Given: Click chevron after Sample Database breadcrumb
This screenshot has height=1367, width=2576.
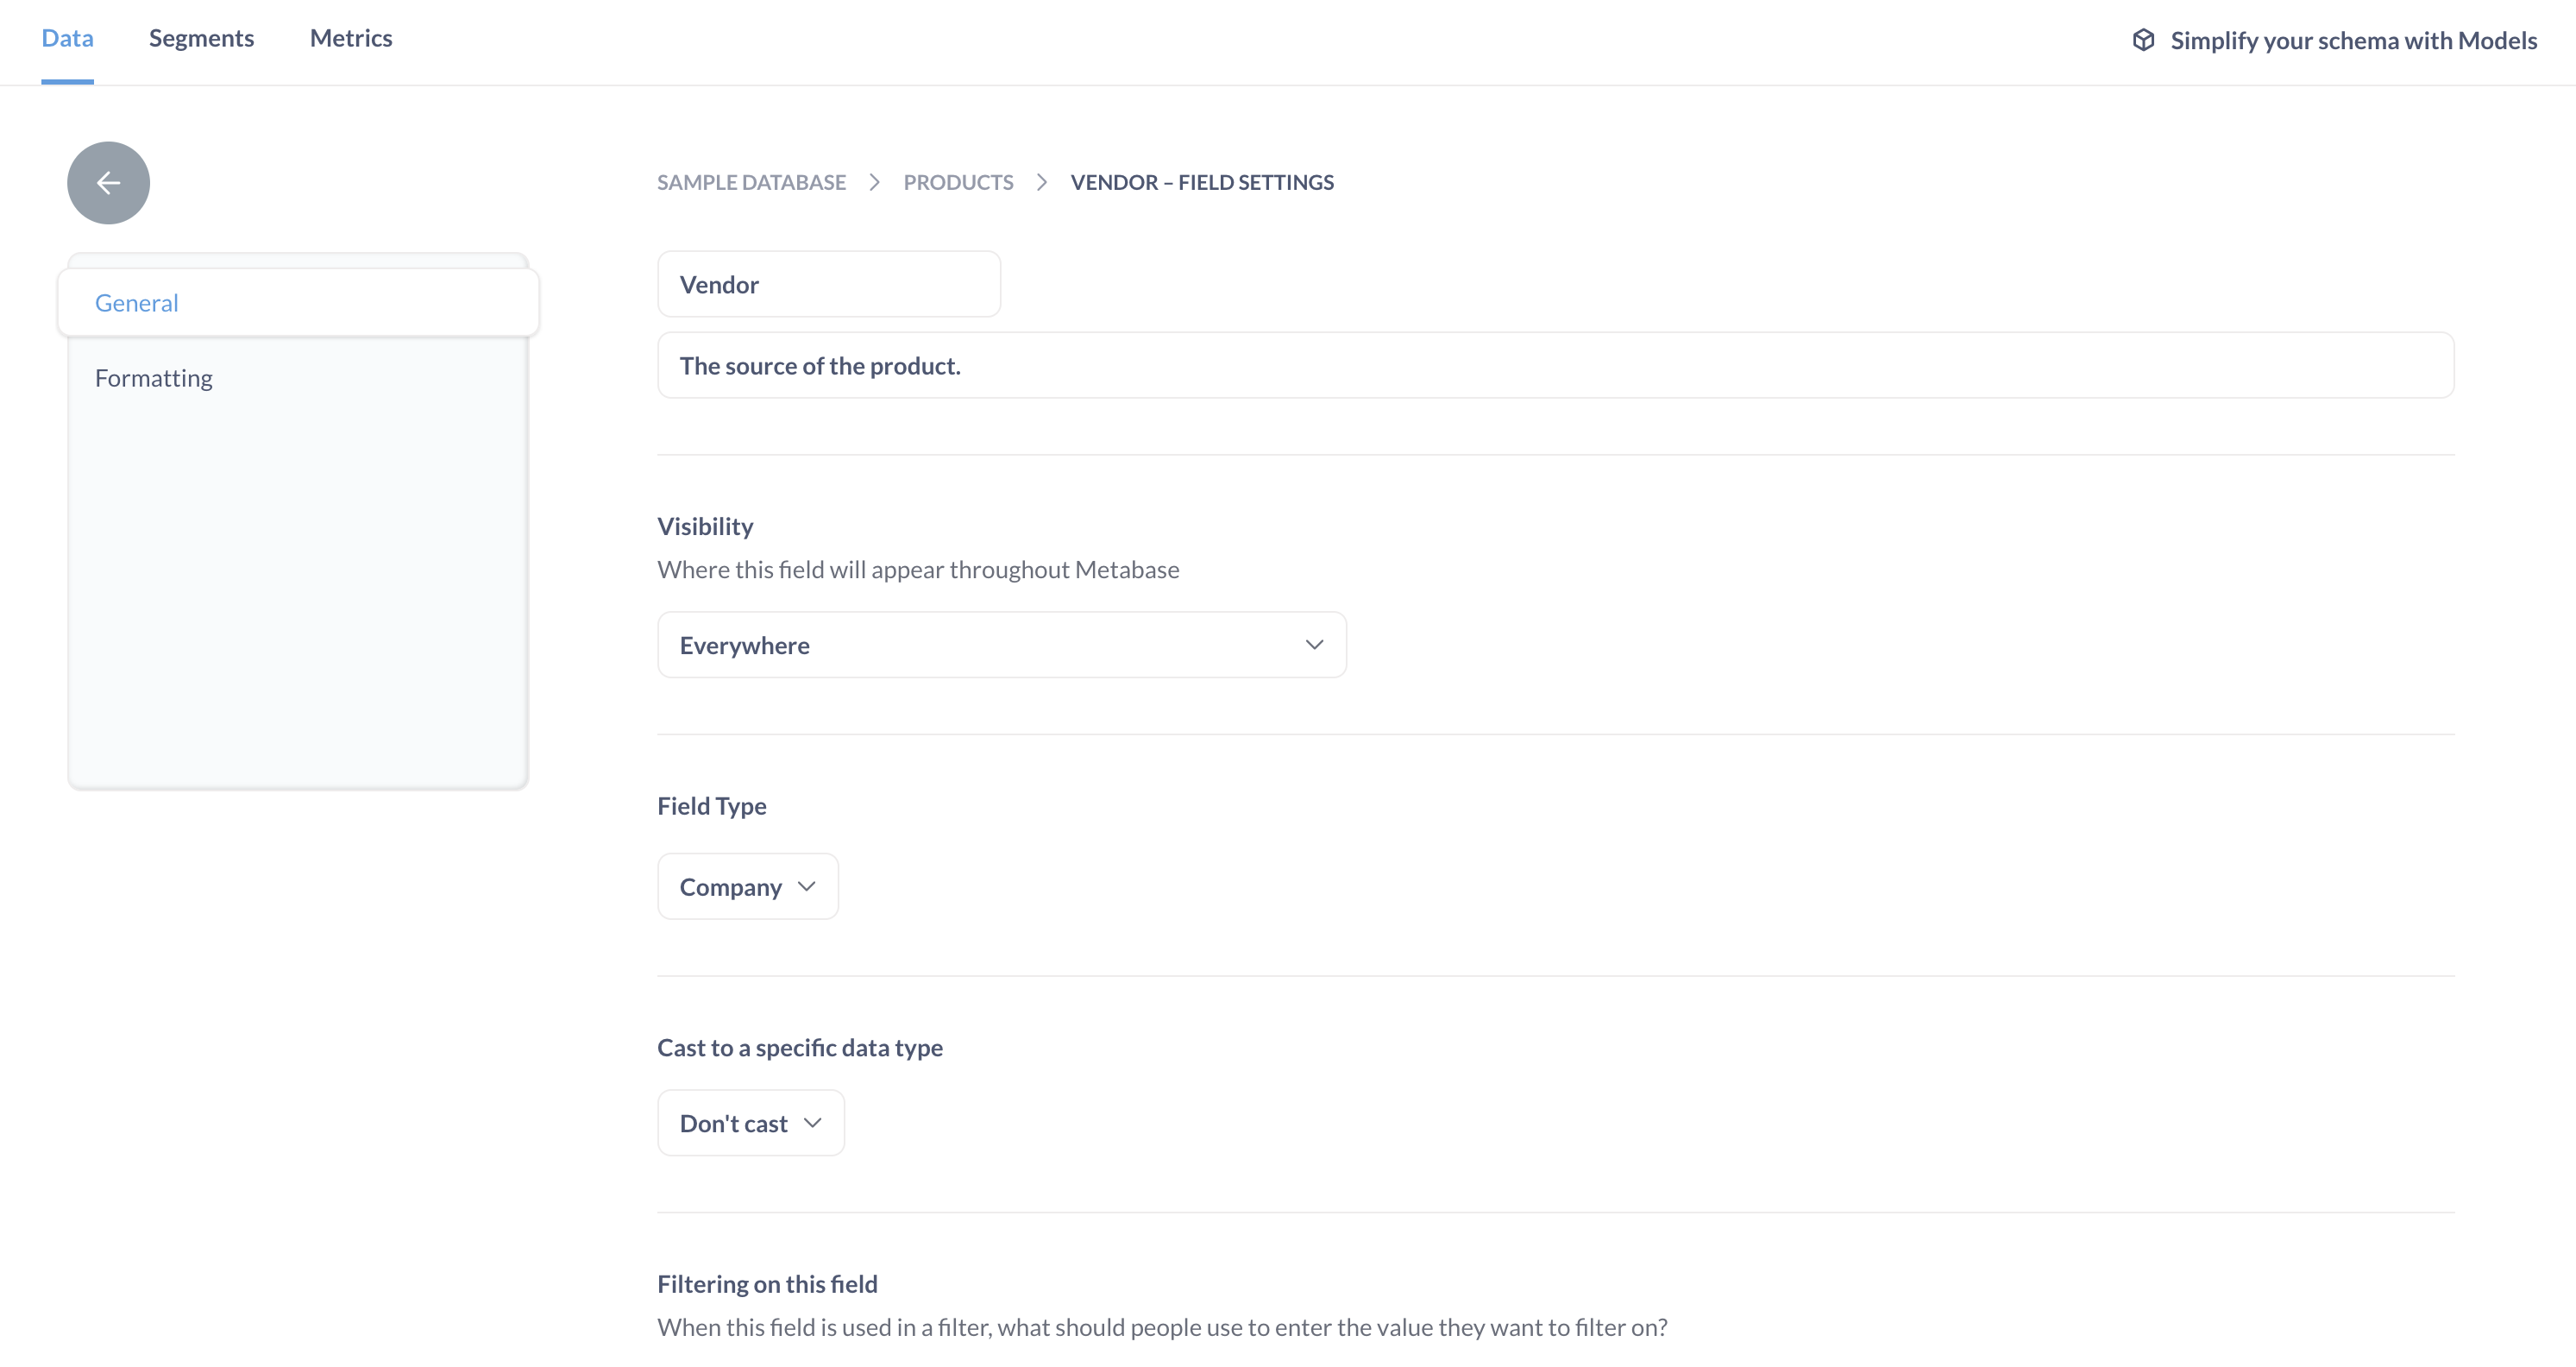Looking at the screenshot, I should [875, 182].
